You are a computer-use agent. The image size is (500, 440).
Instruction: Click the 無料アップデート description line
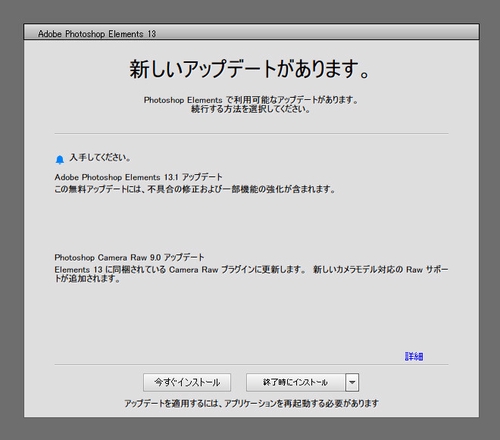tap(195, 189)
